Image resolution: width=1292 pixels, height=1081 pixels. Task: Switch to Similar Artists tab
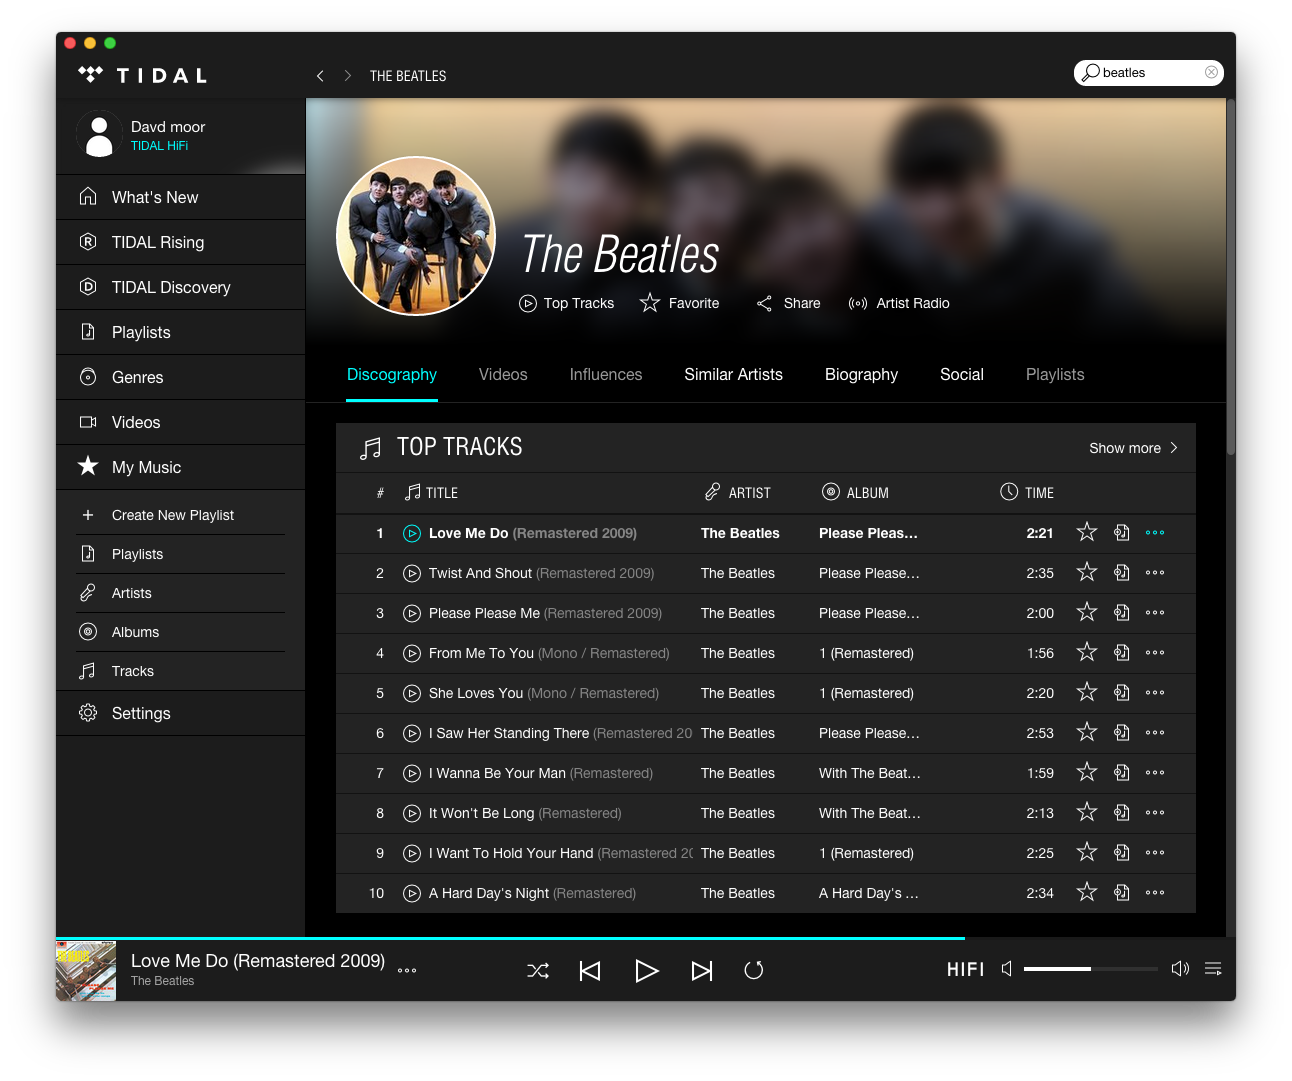coord(733,374)
